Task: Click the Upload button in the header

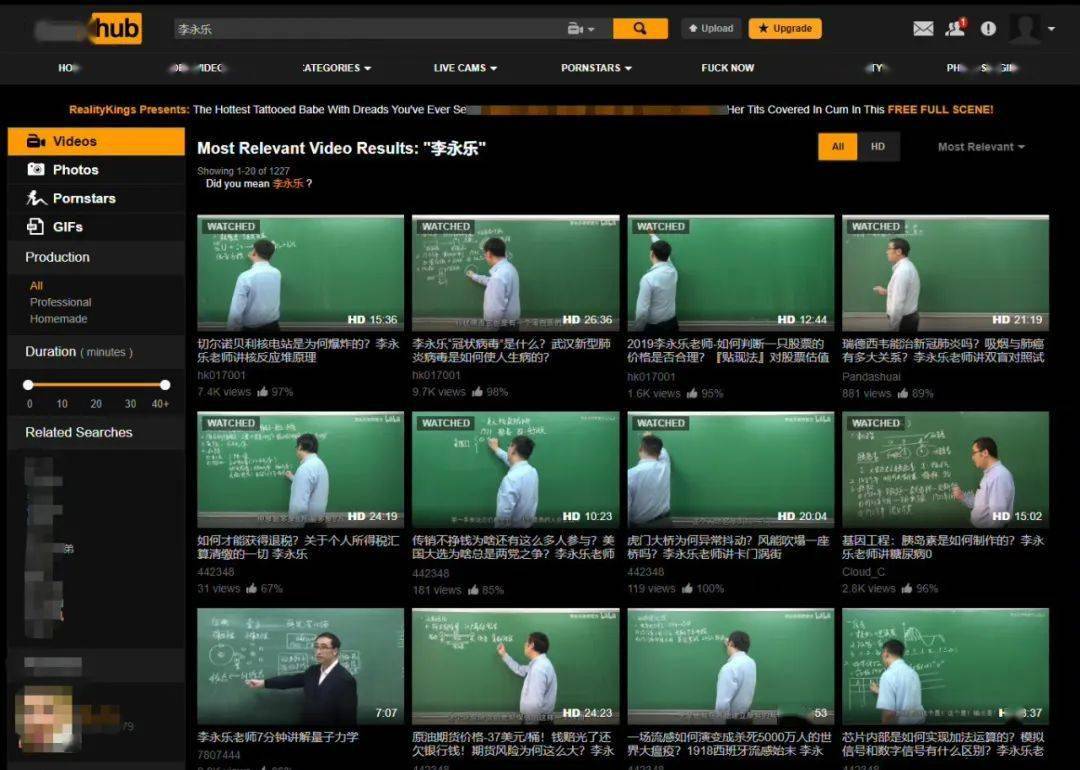Action: 711,29
